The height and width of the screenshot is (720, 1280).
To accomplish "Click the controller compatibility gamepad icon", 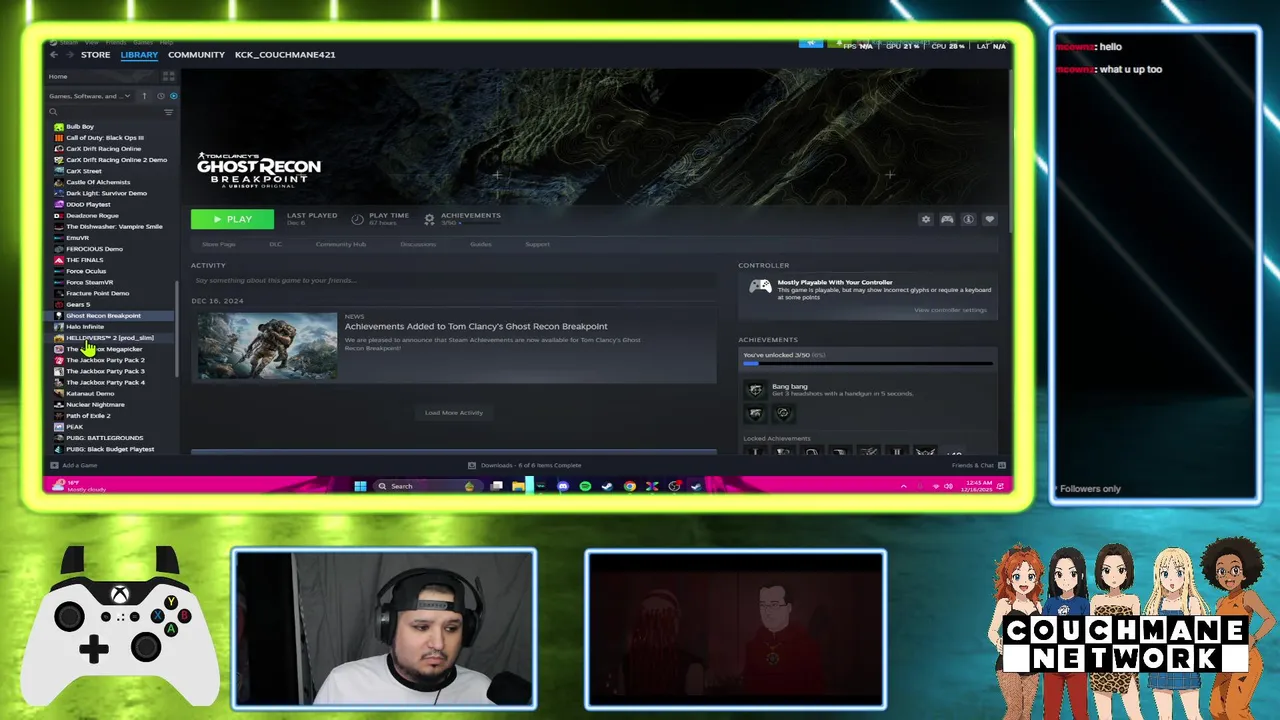I will (760, 287).
